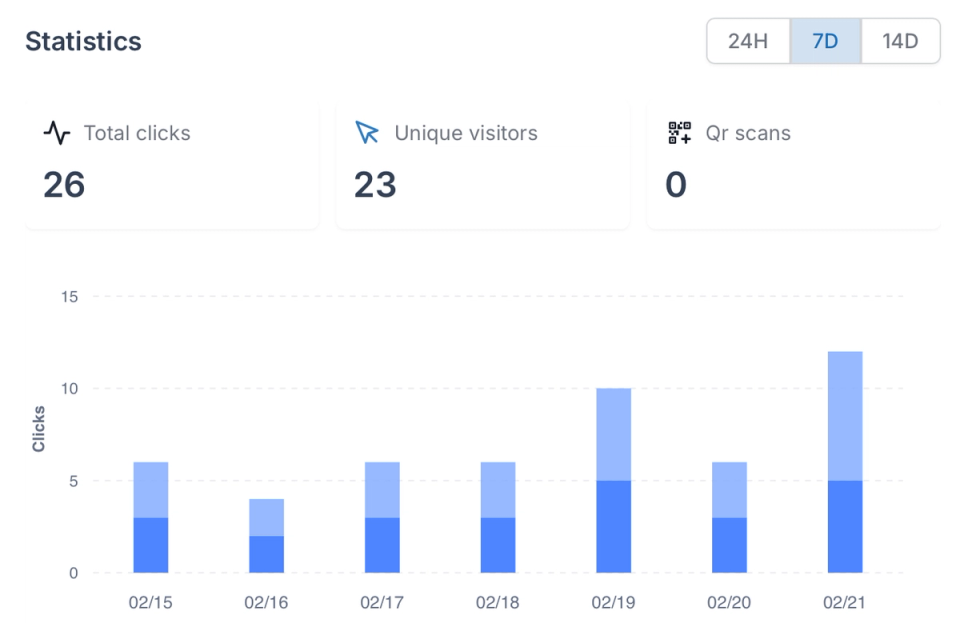This screenshot has height=623, width=960.
Task: Select the currently active 7D view
Action: (x=824, y=41)
